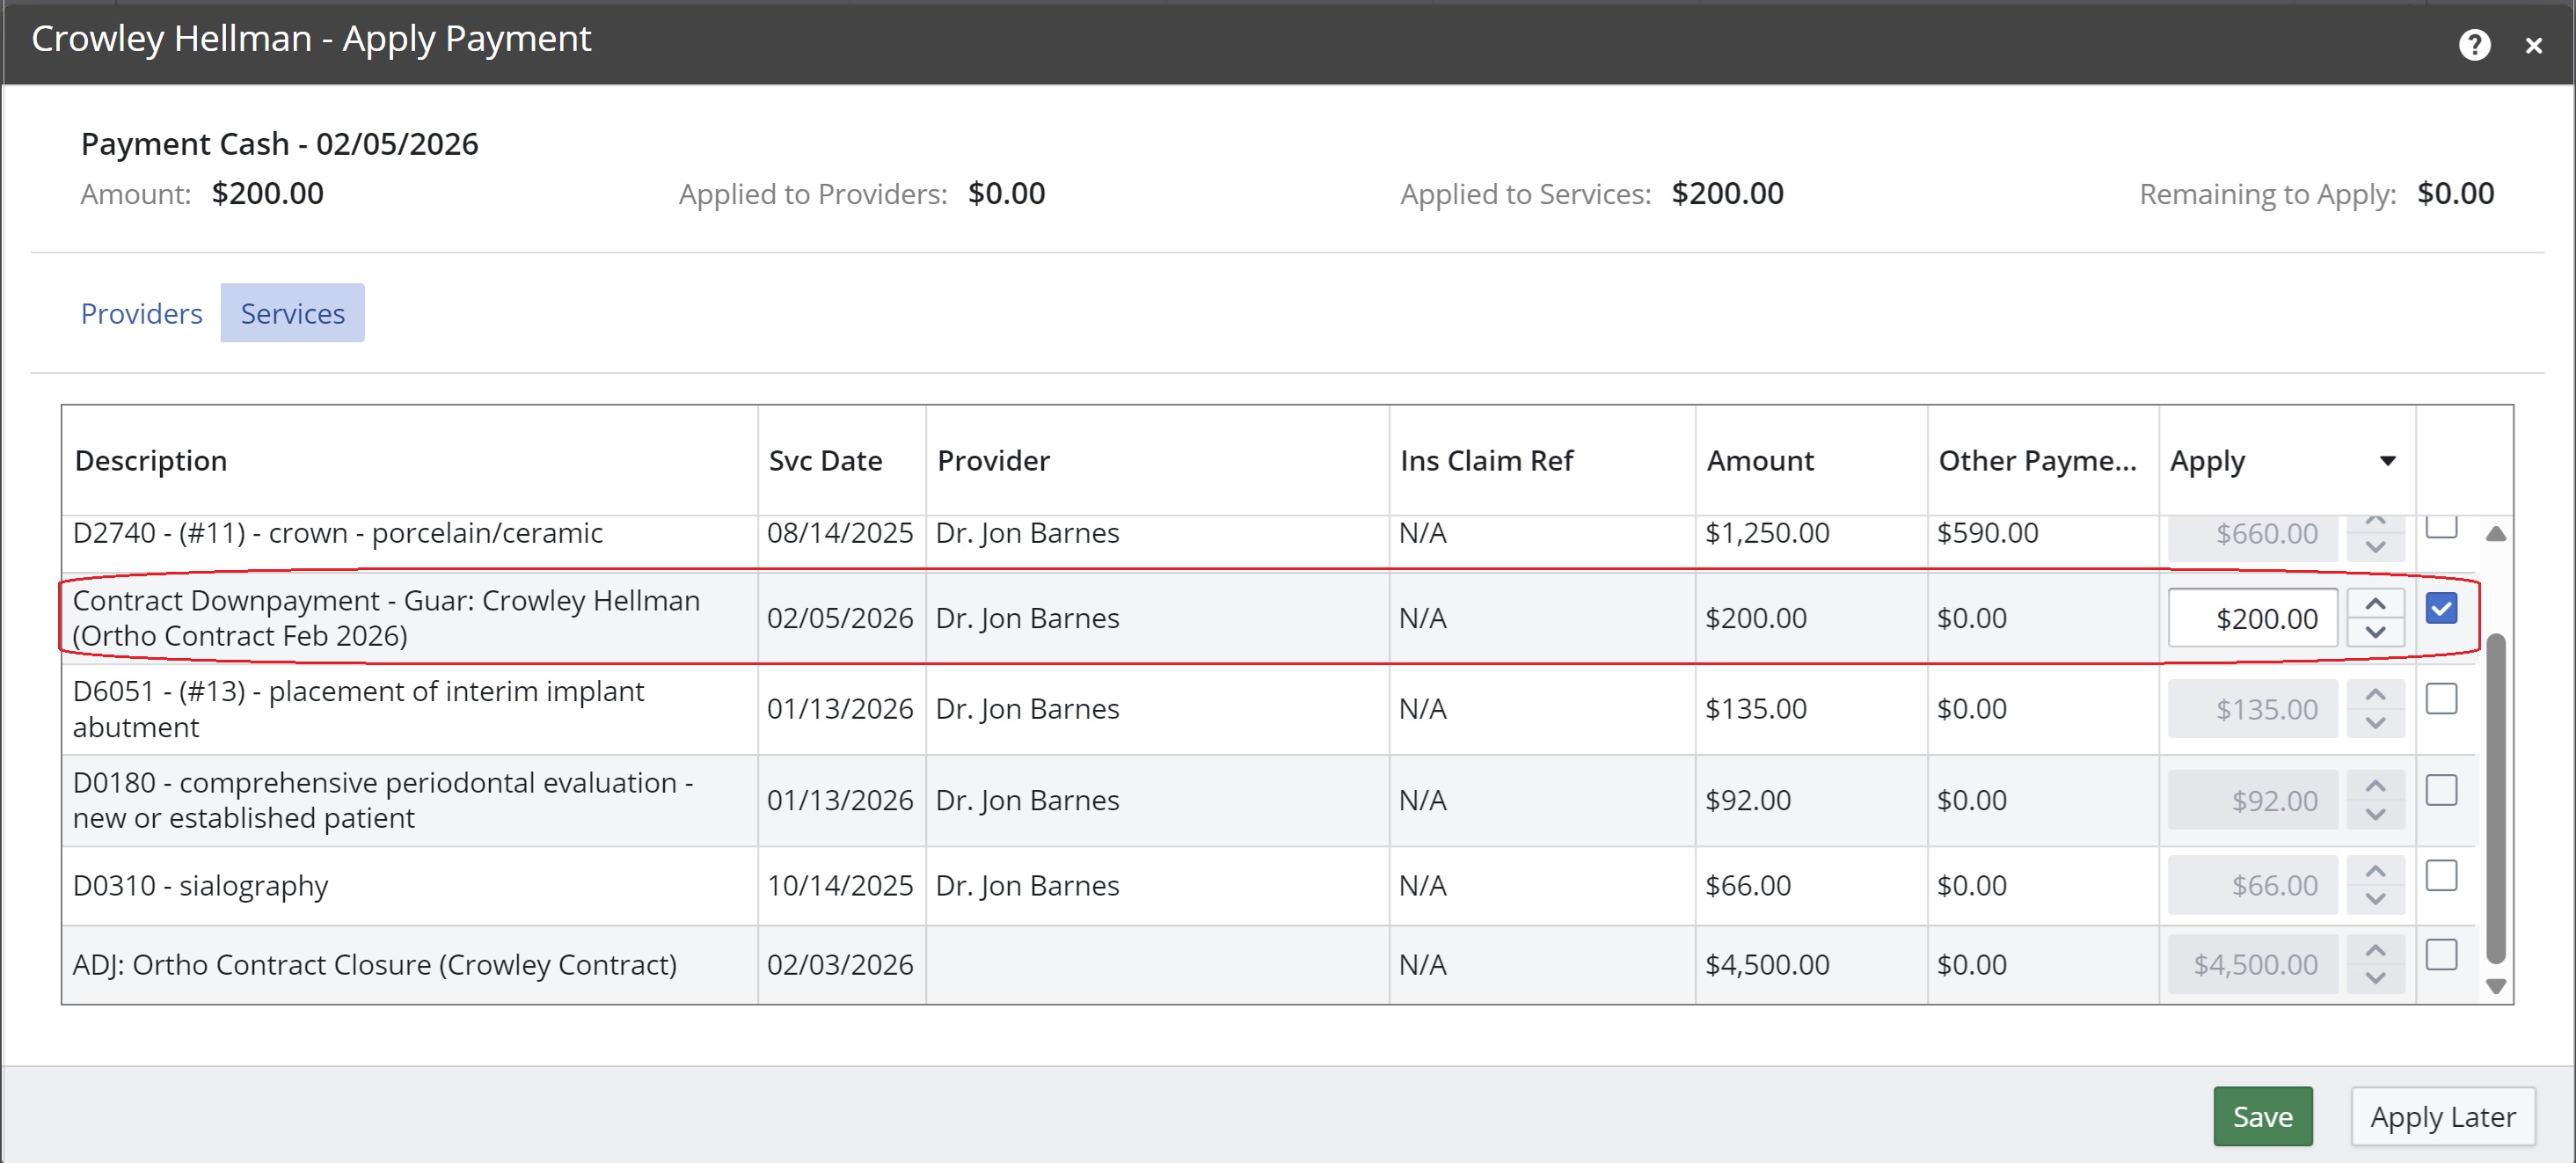Switch to the Providers tab
Viewport: 2576px width, 1163px height.
[x=141, y=313]
